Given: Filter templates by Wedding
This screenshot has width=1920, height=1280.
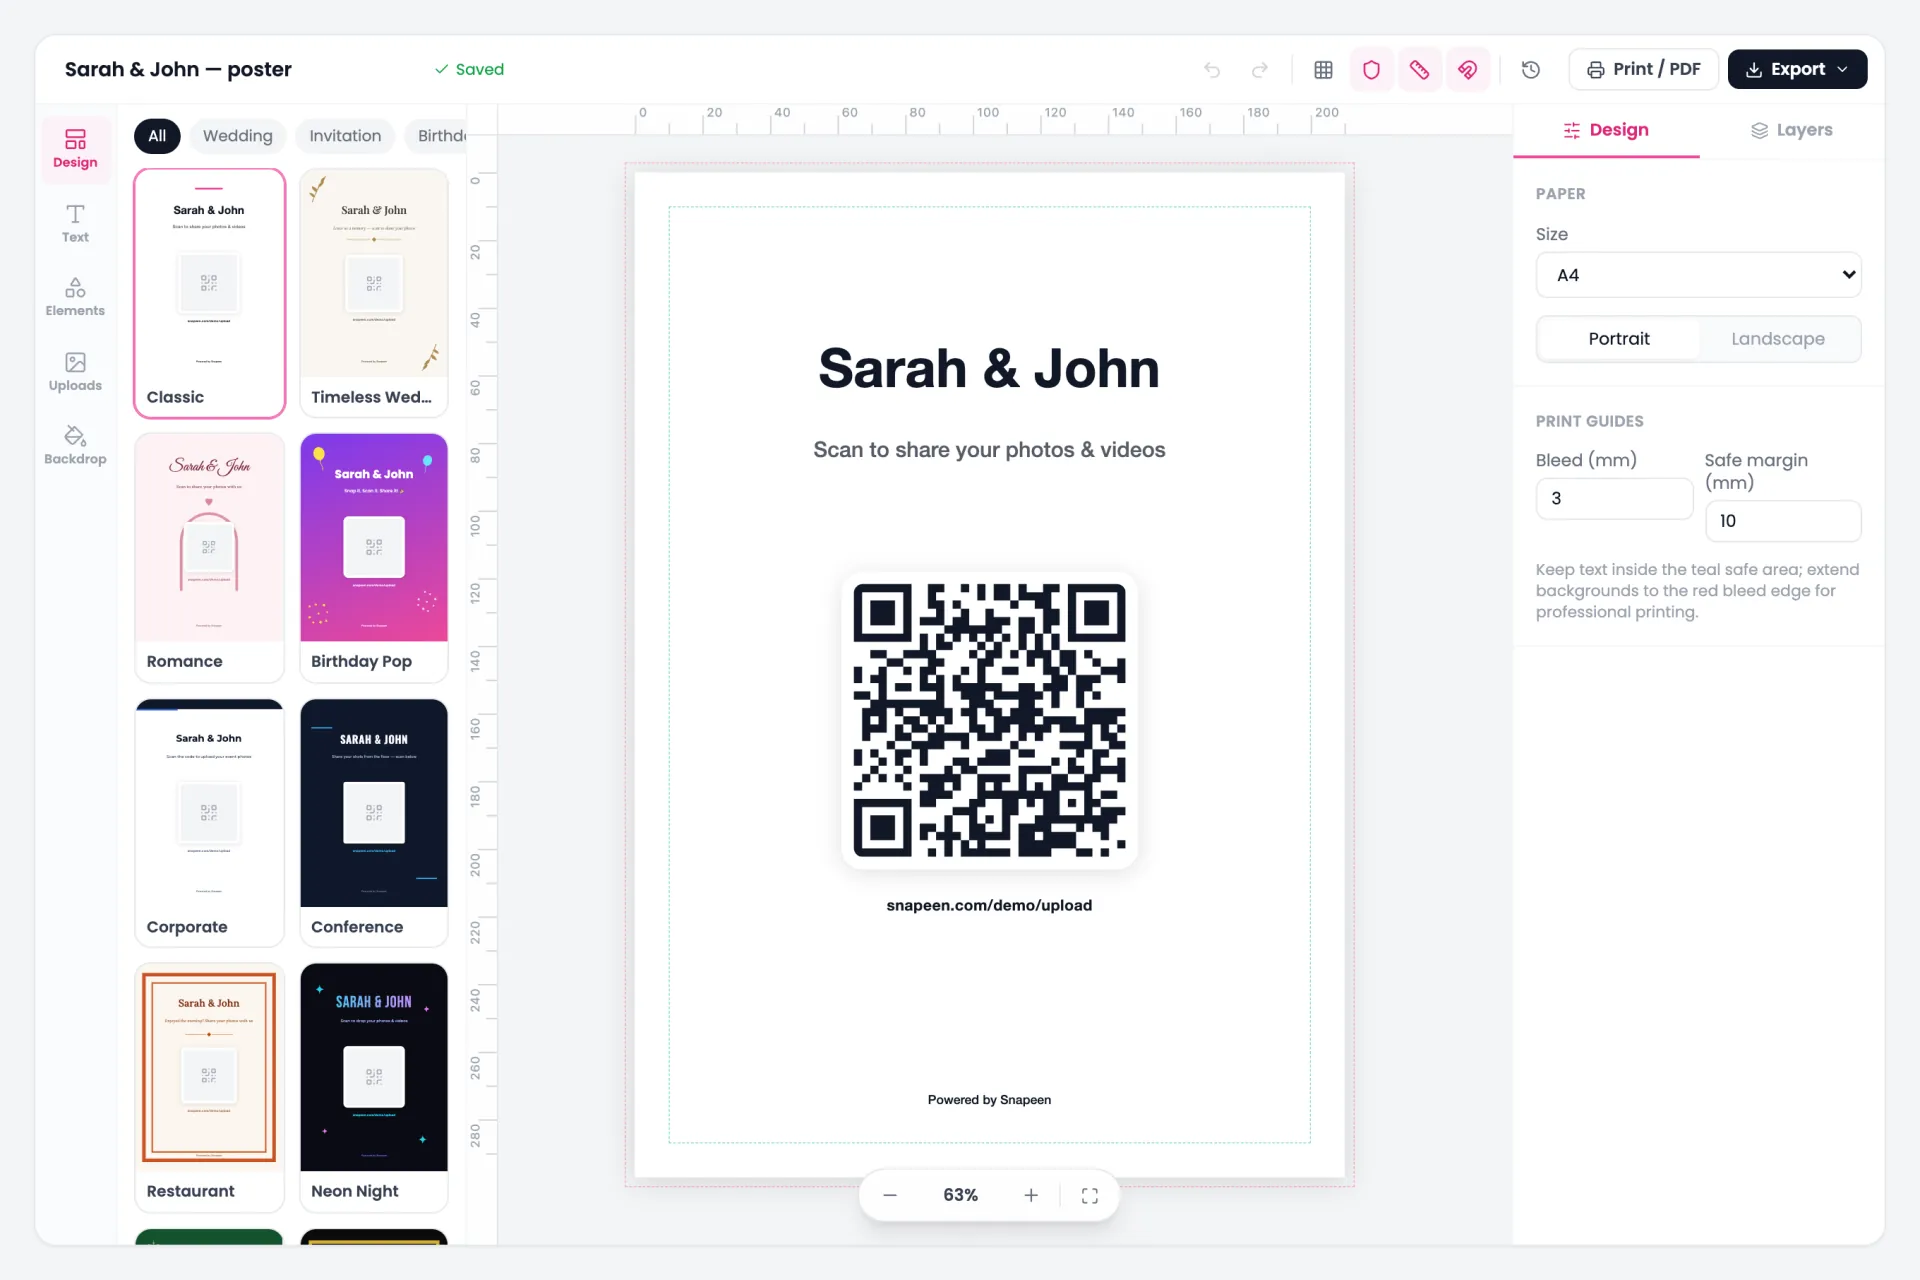Looking at the screenshot, I should coord(237,136).
